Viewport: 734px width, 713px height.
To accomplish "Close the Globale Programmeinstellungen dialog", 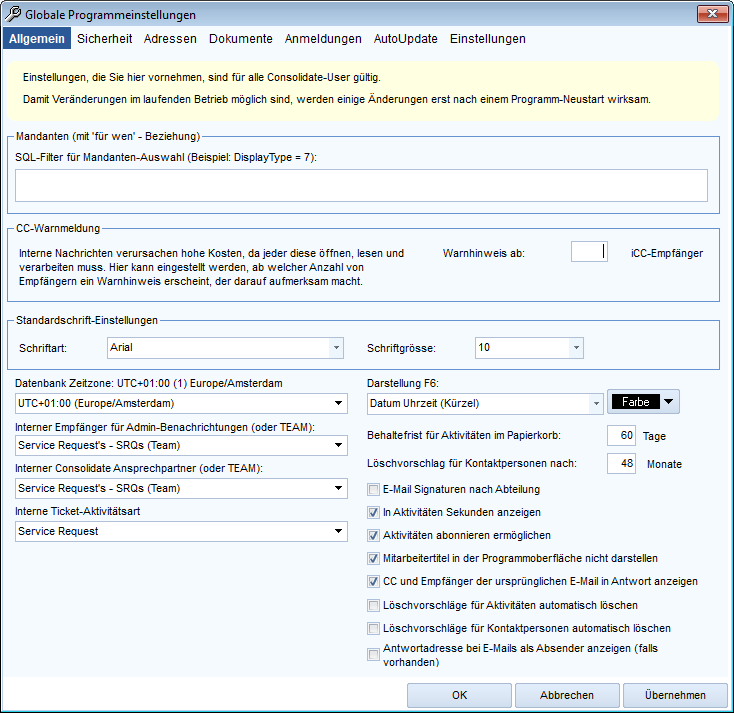I will tap(711, 14).
